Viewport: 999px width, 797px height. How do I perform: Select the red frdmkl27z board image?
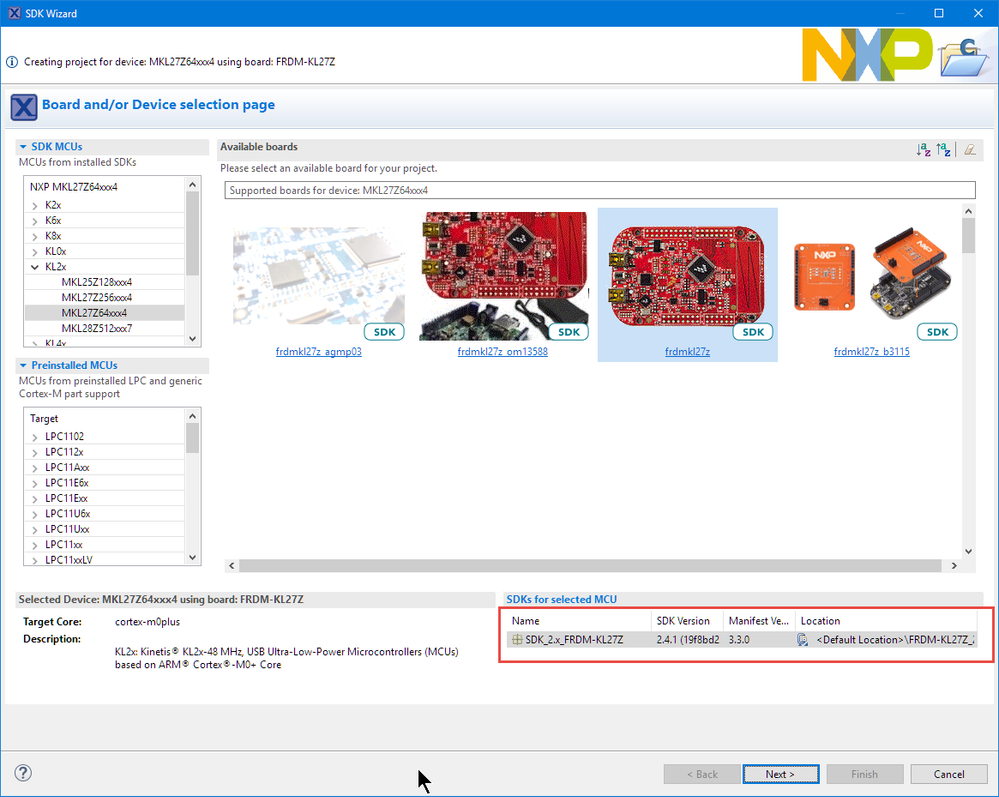(x=687, y=276)
